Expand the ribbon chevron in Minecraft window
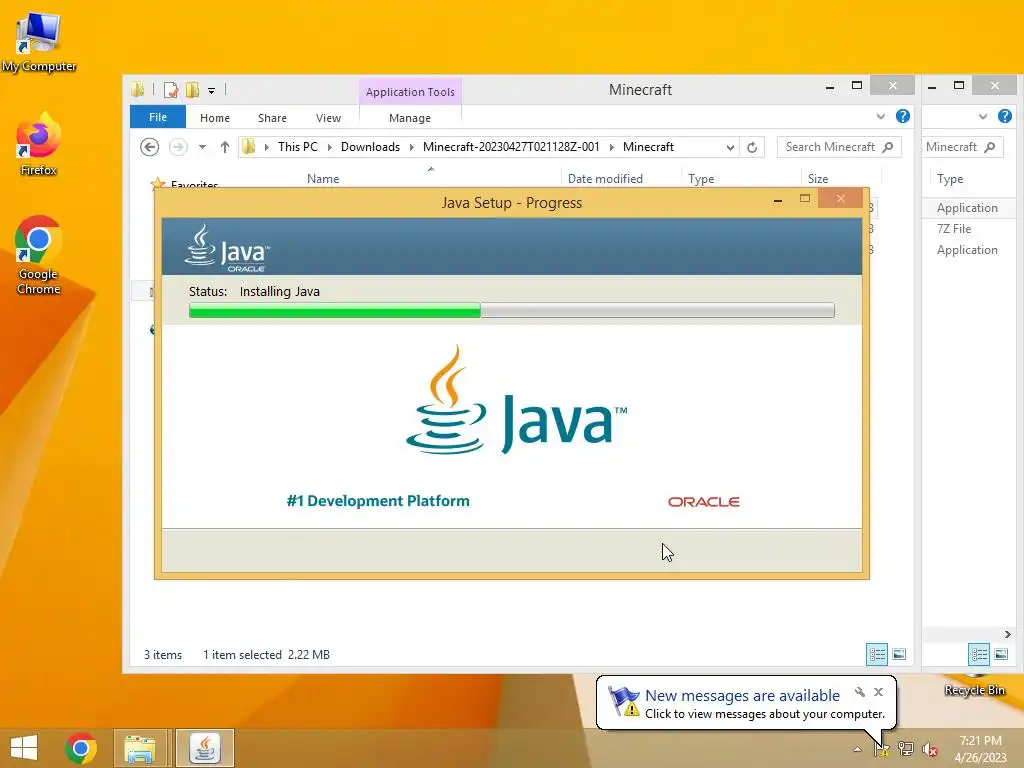The image size is (1024, 768). (880, 117)
